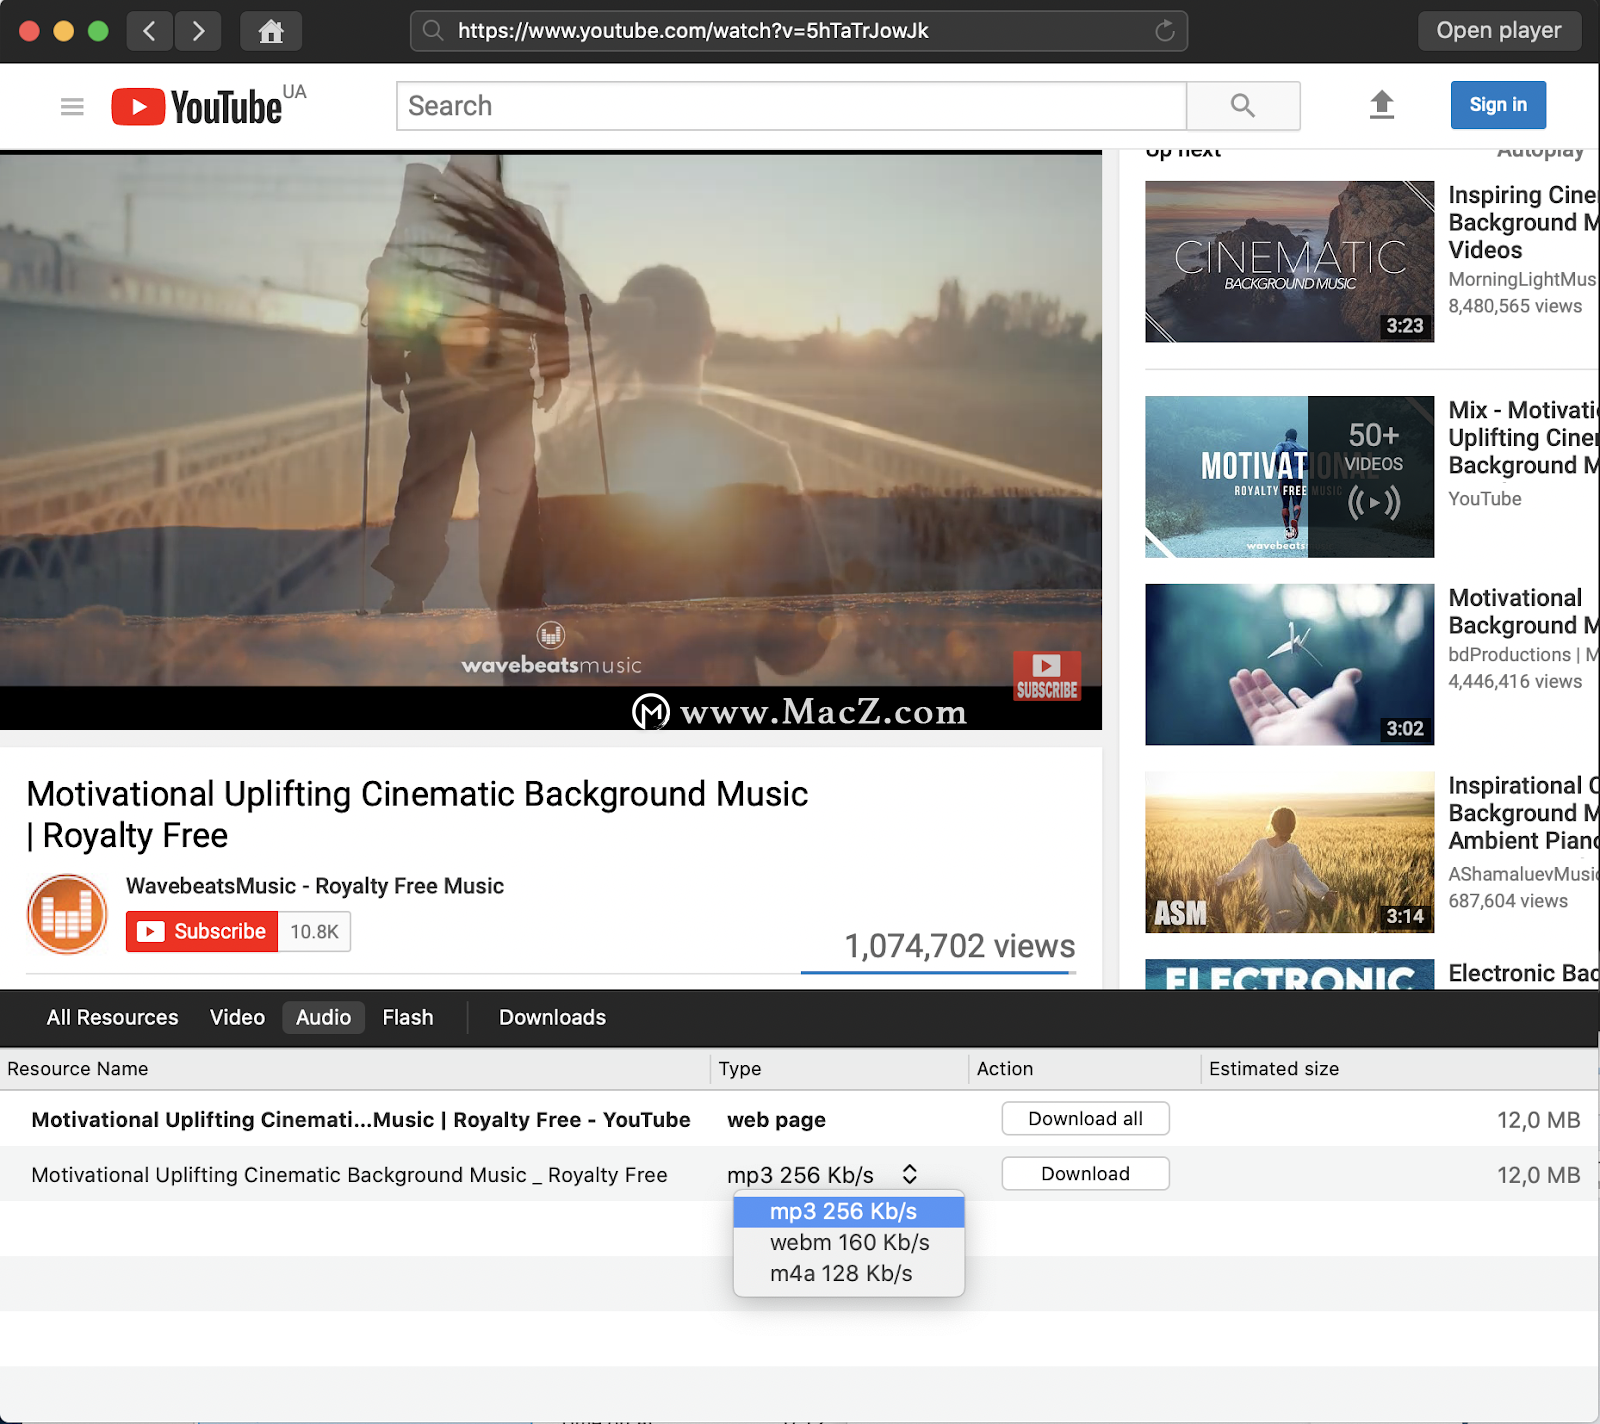Click the "4,446,416 views" text
Screen dimensions: 1600x1424
point(1515,681)
